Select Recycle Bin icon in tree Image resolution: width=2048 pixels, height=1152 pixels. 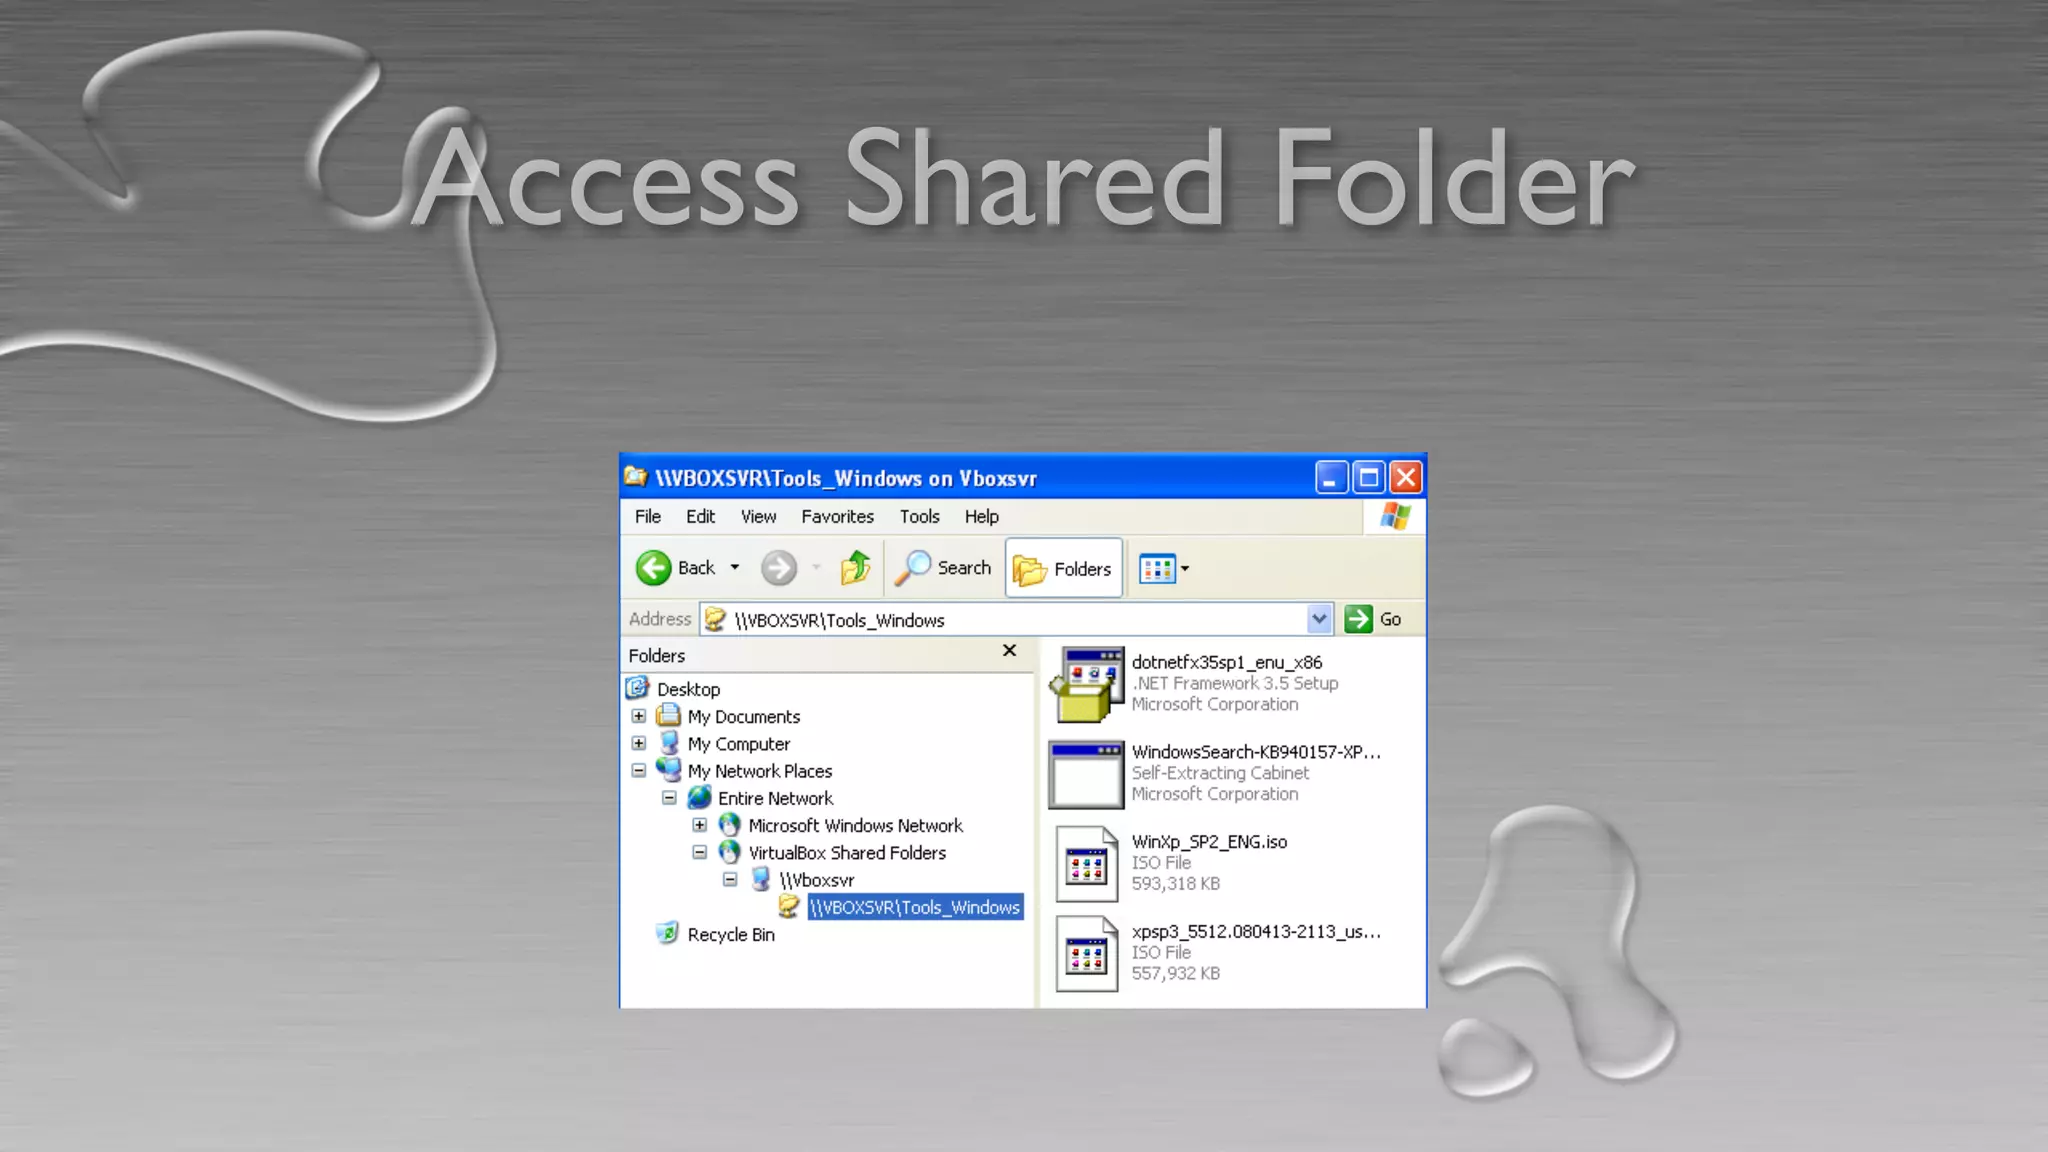click(668, 933)
